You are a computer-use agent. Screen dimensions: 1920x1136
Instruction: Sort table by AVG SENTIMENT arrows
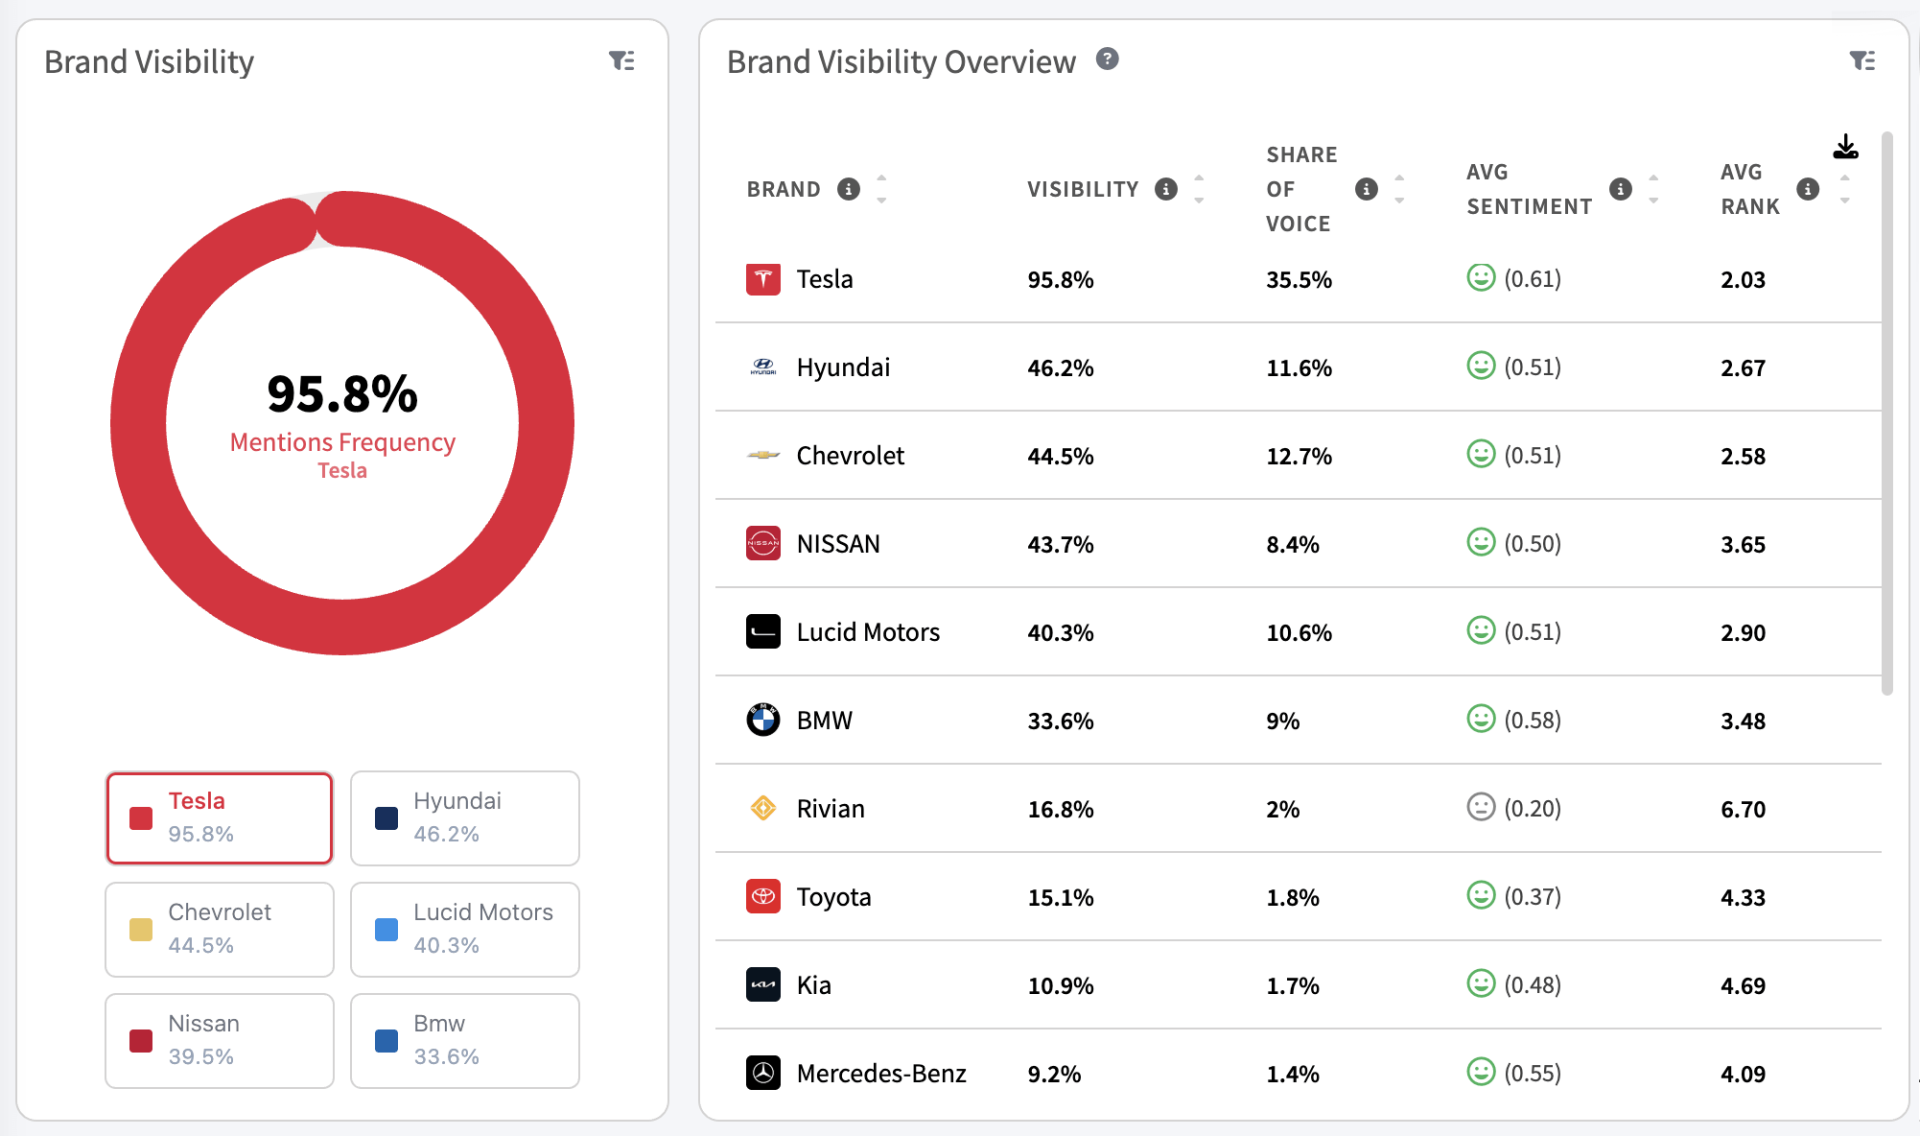click(x=1653, y=189)
